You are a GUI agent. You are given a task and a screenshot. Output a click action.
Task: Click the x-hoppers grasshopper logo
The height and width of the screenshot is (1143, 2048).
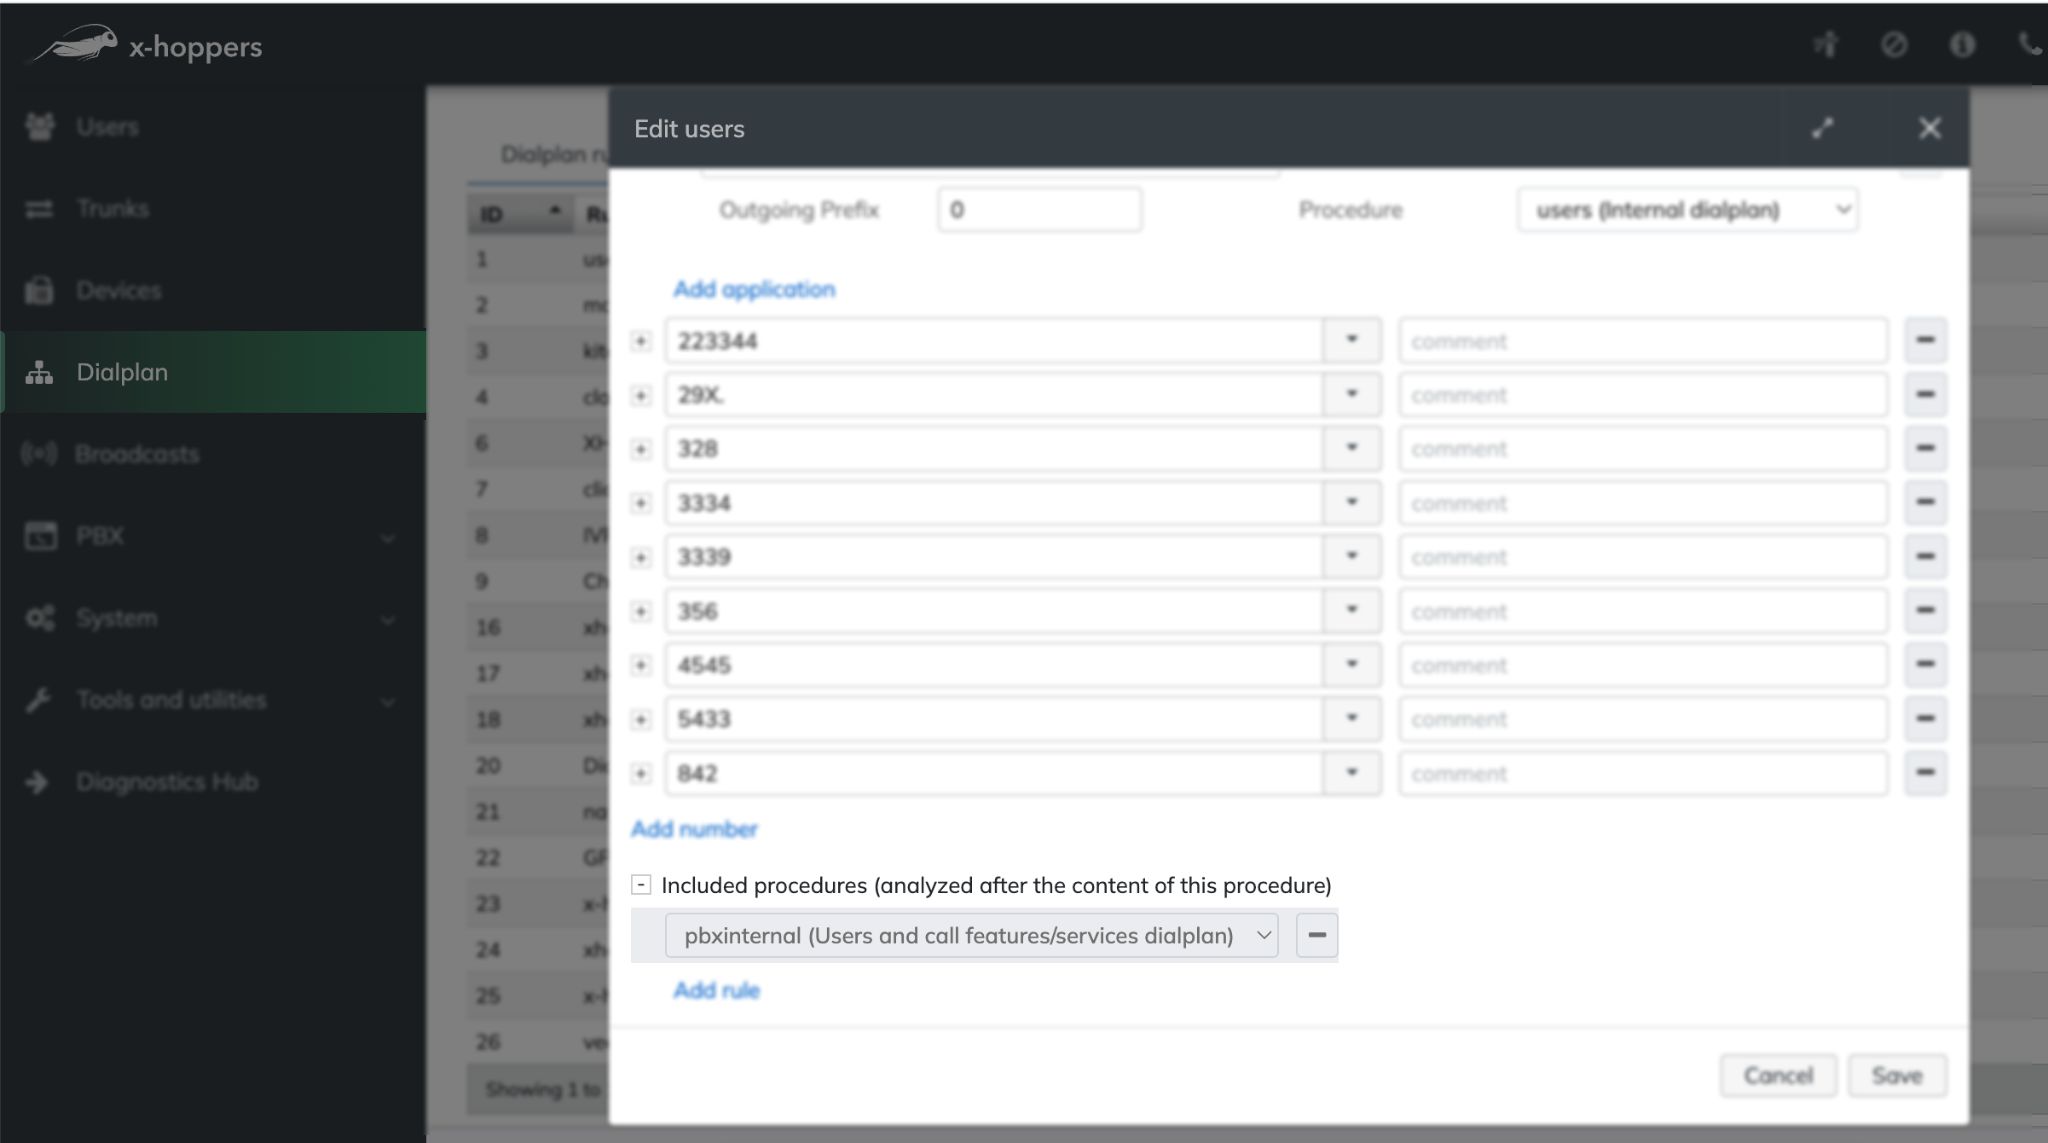click(78, 45)
